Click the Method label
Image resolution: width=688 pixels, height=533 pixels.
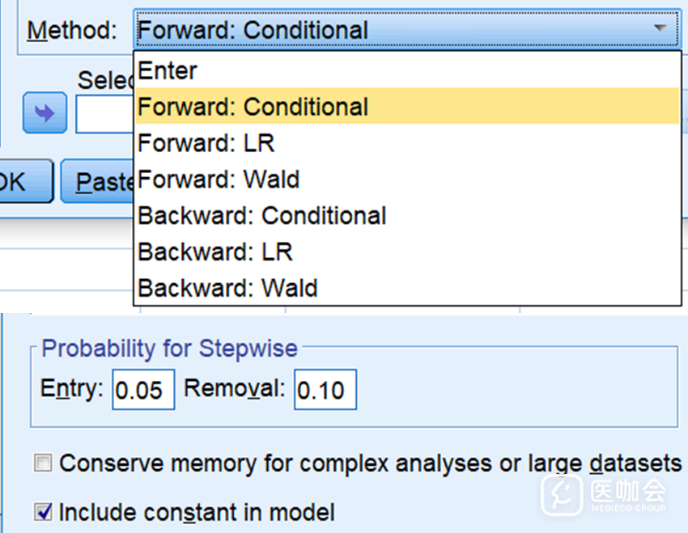click(71, 30)
